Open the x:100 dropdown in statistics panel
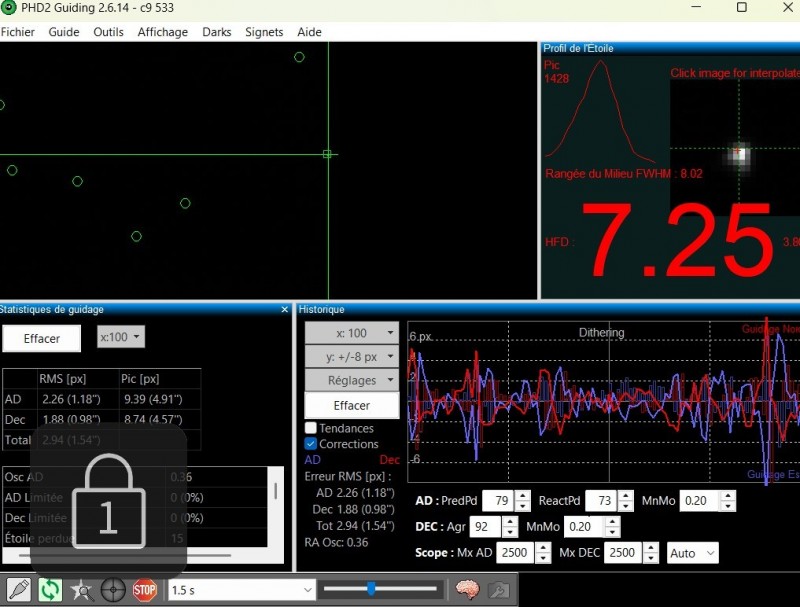The width and height of the screenshot is (800, 607). tap(121, 337)
